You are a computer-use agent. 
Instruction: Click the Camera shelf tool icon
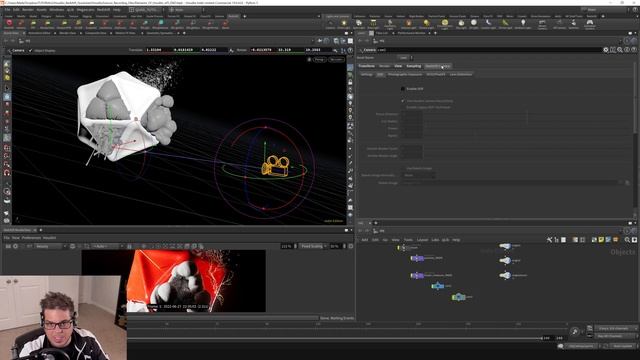point(331,24)
